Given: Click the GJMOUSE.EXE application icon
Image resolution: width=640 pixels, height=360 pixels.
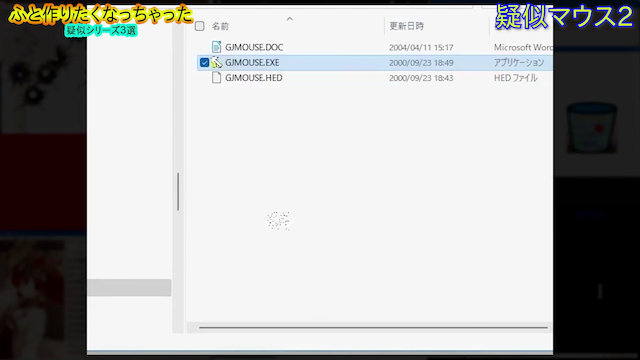Looking at the screenshot, I should [216, 62].
